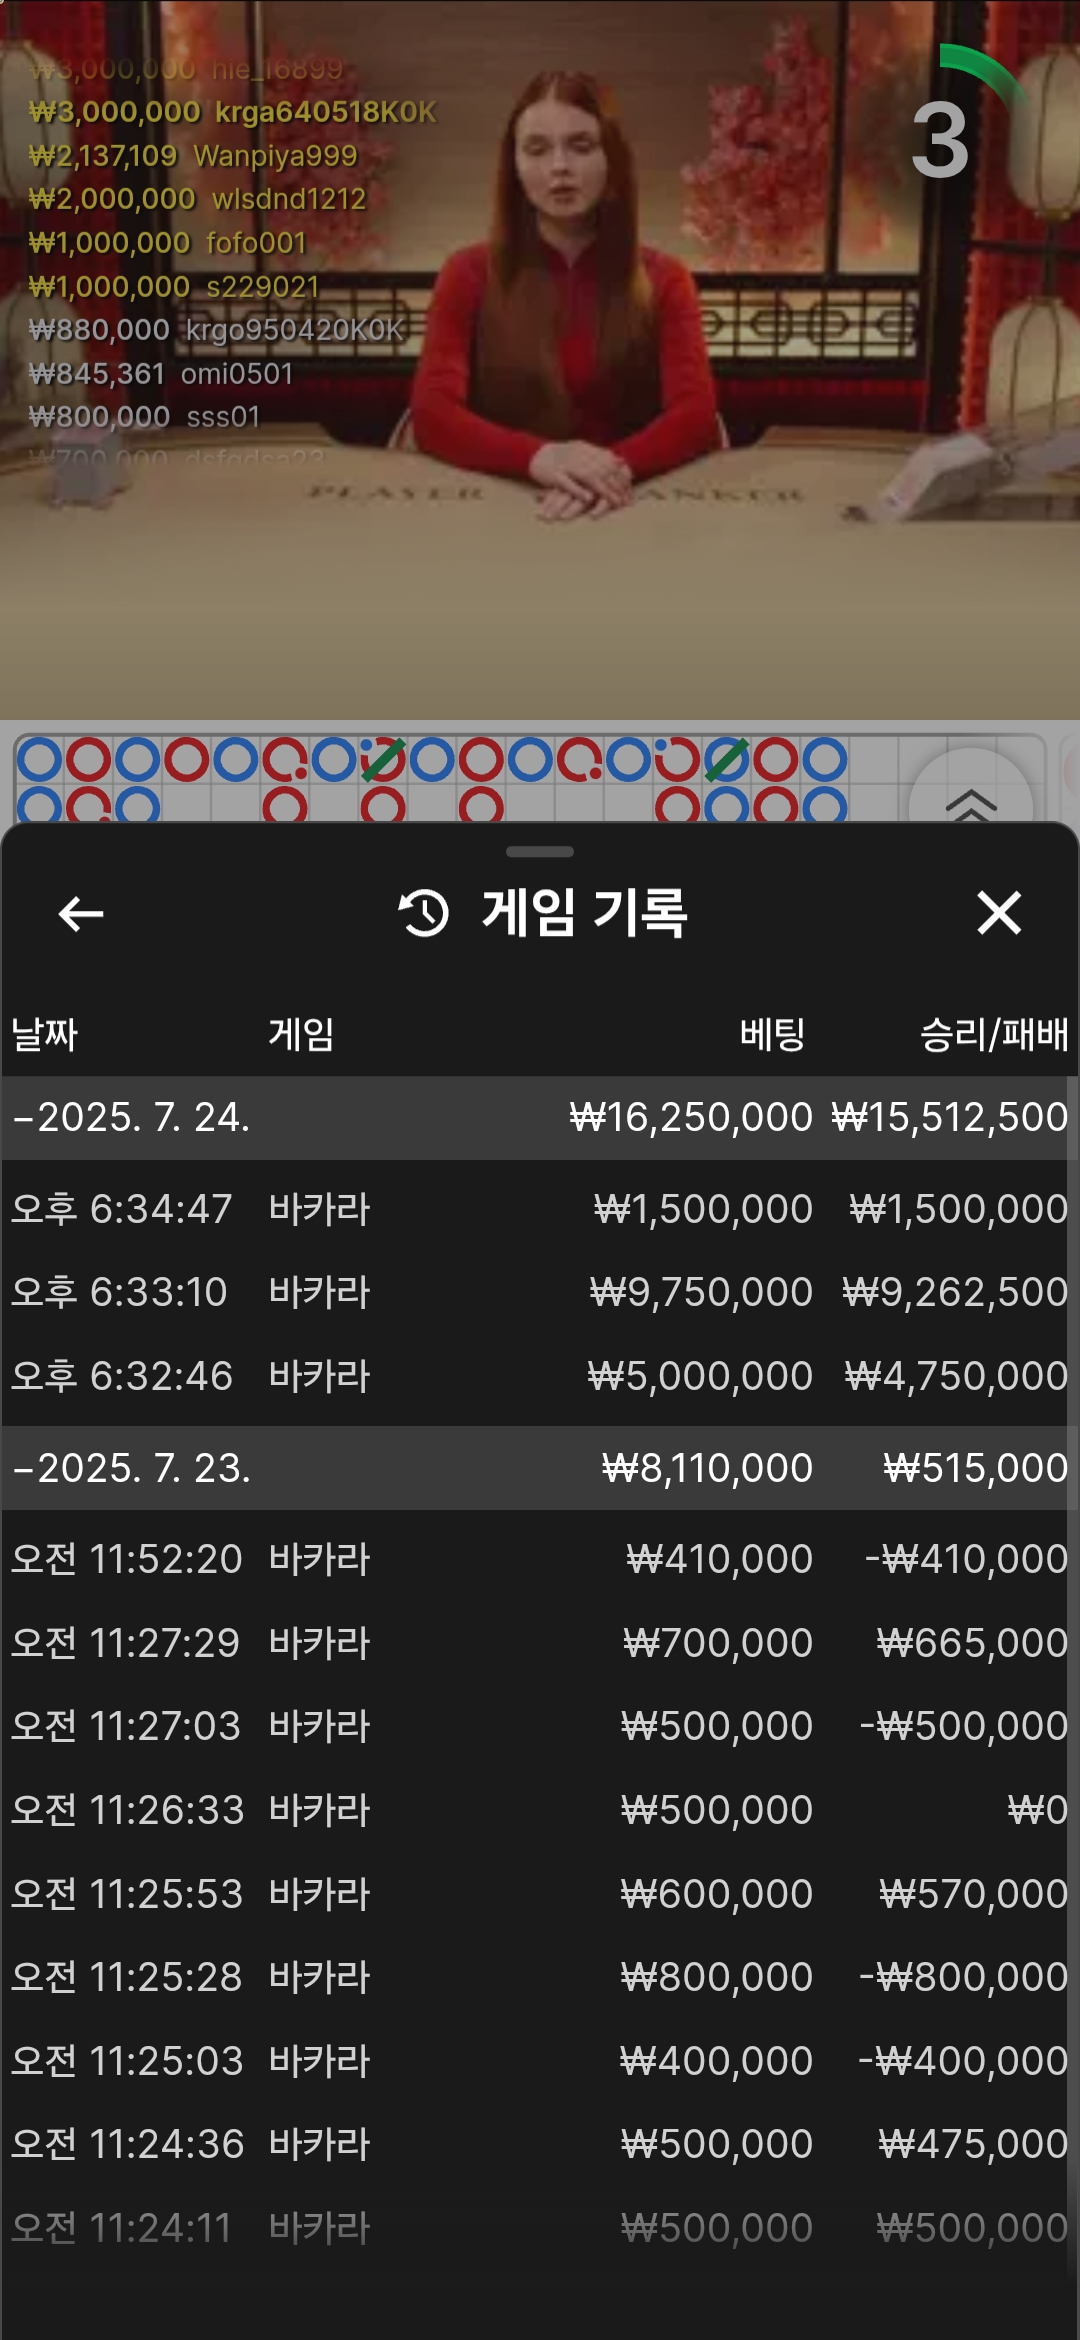Click the -₩800,000 loss amount
1080x2340 pixels.
click(964, 1977)
